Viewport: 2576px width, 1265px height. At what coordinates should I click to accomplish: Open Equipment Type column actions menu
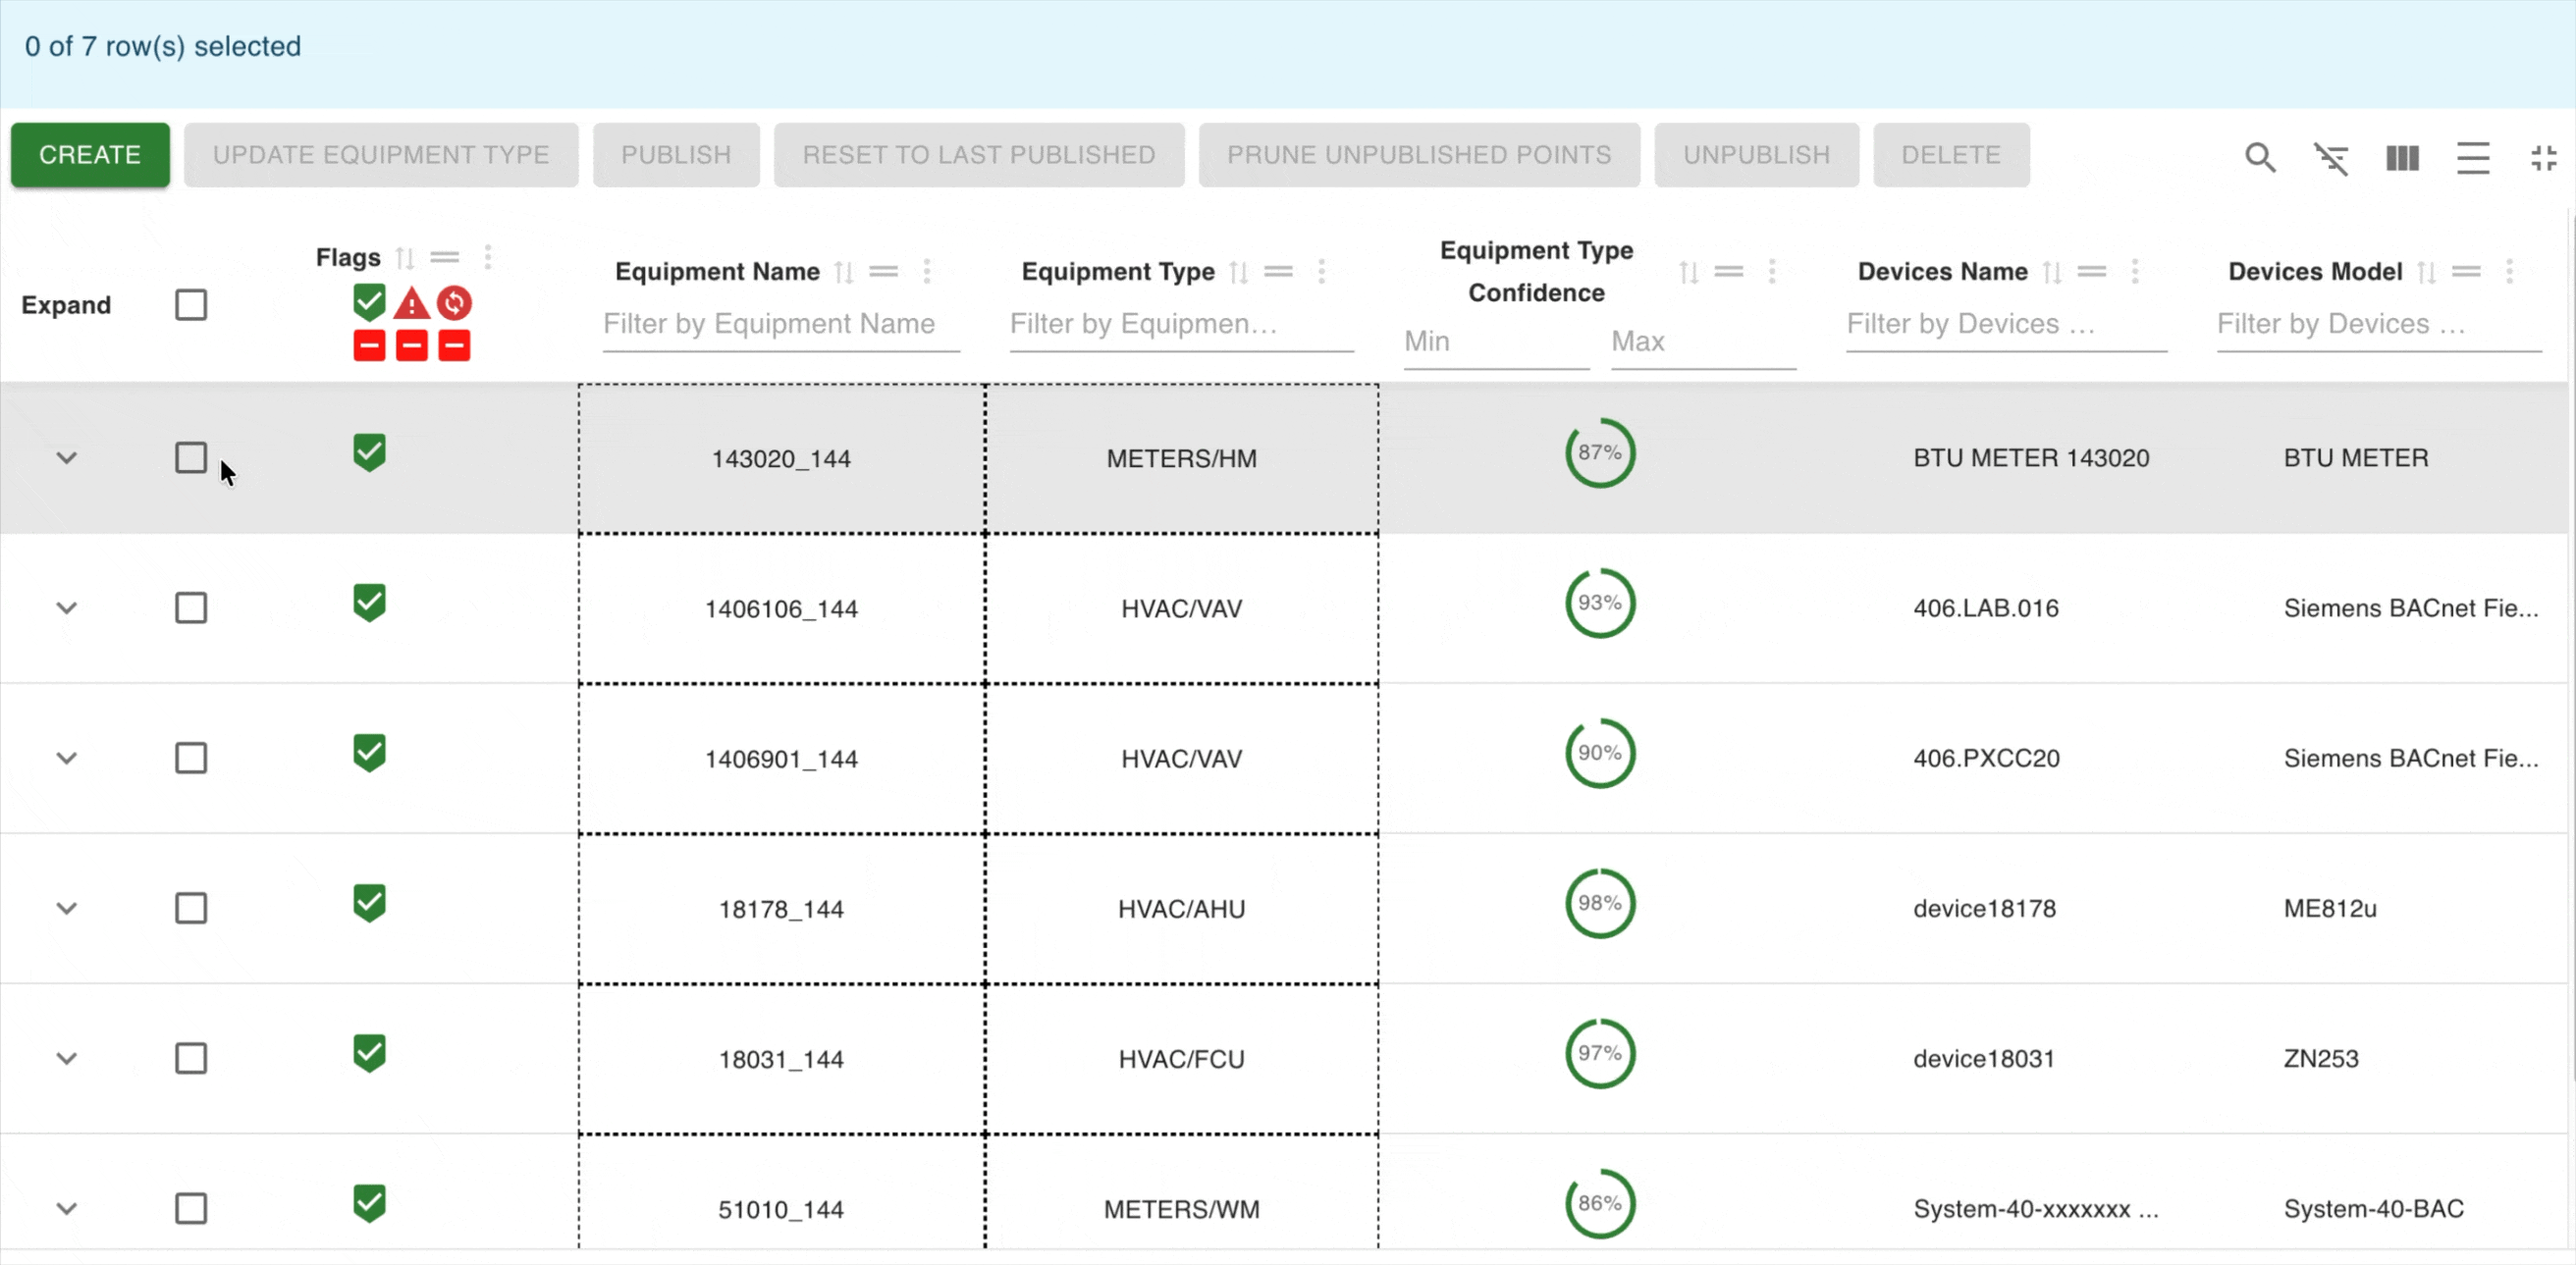click(1322, 272)
